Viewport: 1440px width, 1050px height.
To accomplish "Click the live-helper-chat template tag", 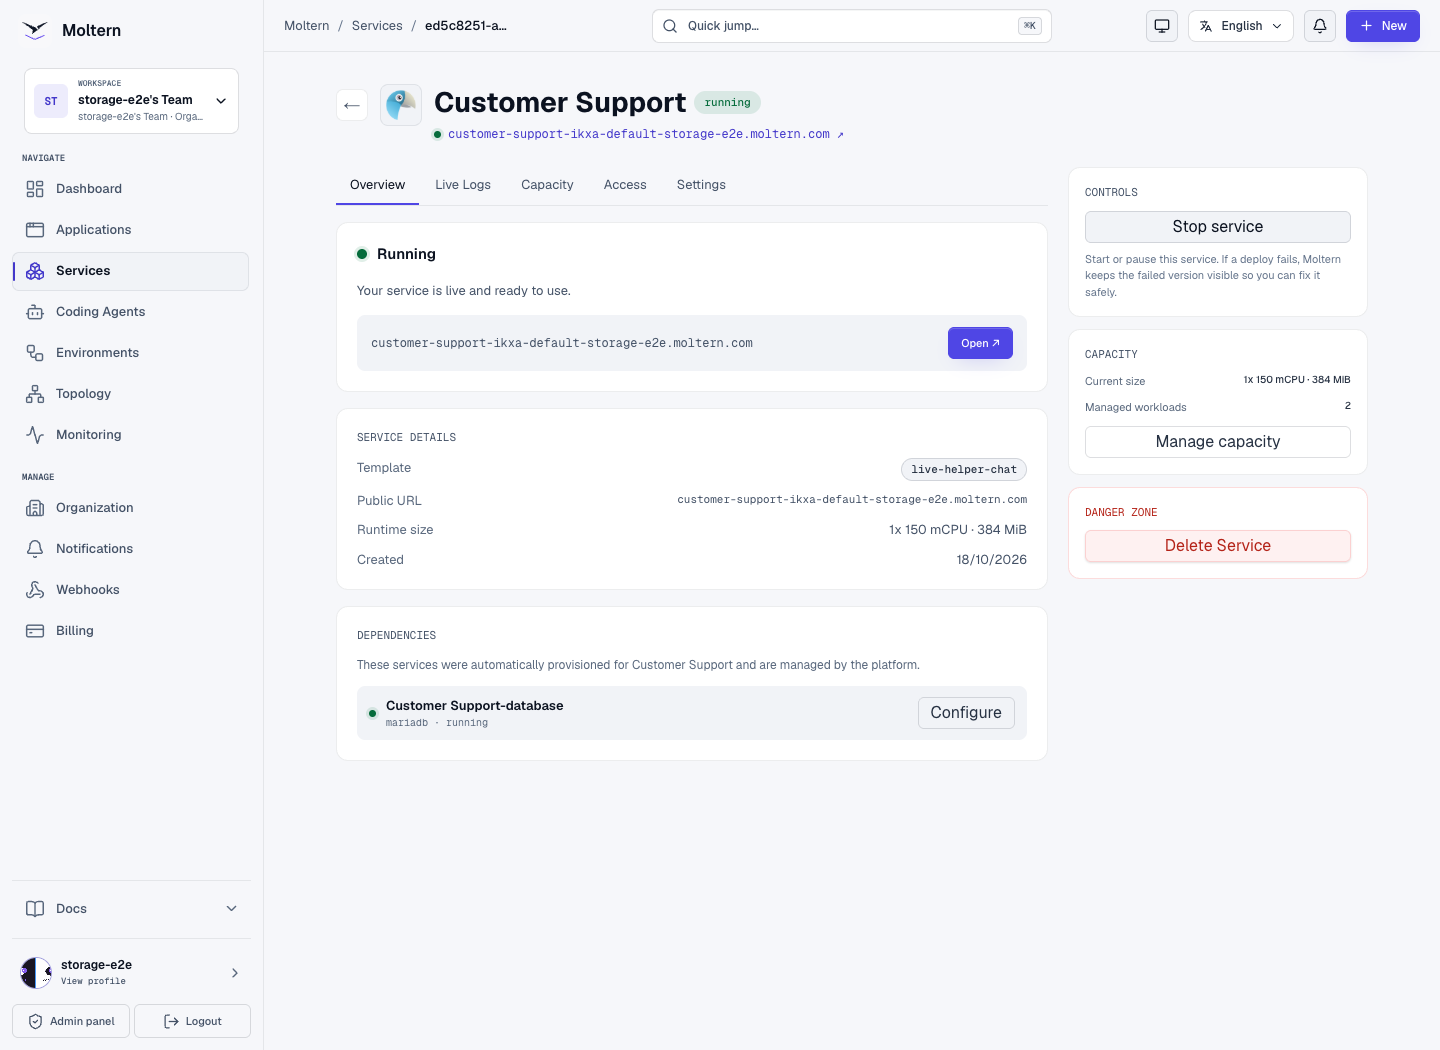I will point(964,469).
